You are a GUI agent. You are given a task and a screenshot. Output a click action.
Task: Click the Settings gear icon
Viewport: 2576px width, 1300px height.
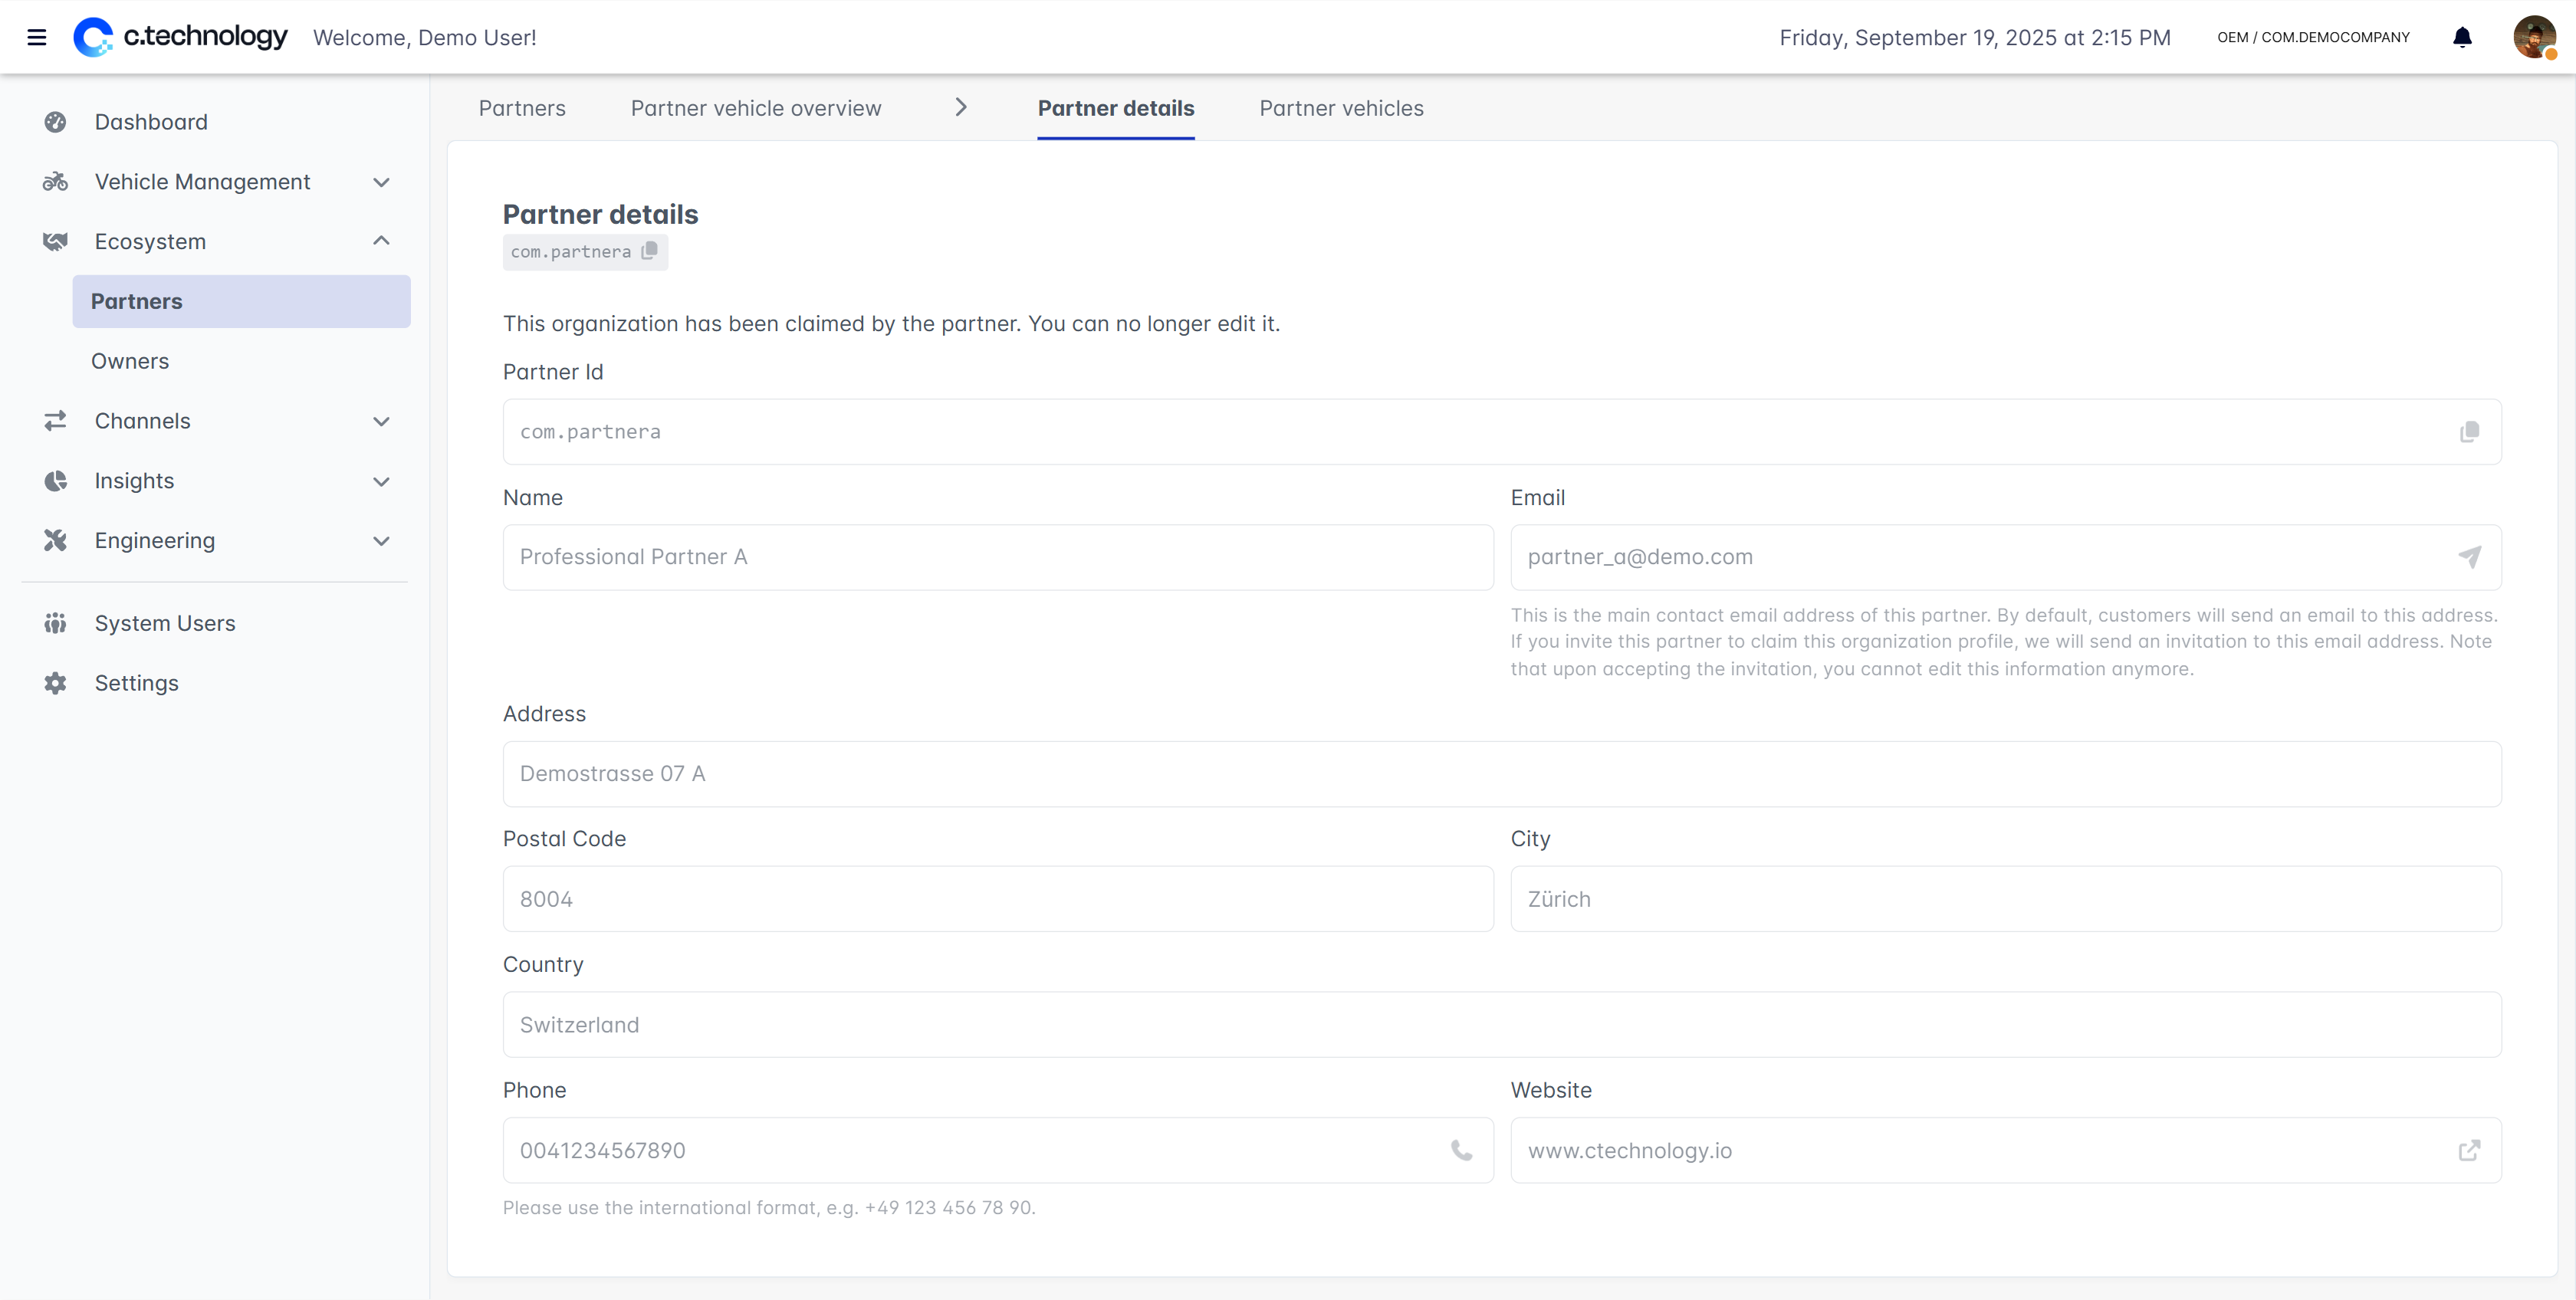pyautogui.click(x=55, y=683)
